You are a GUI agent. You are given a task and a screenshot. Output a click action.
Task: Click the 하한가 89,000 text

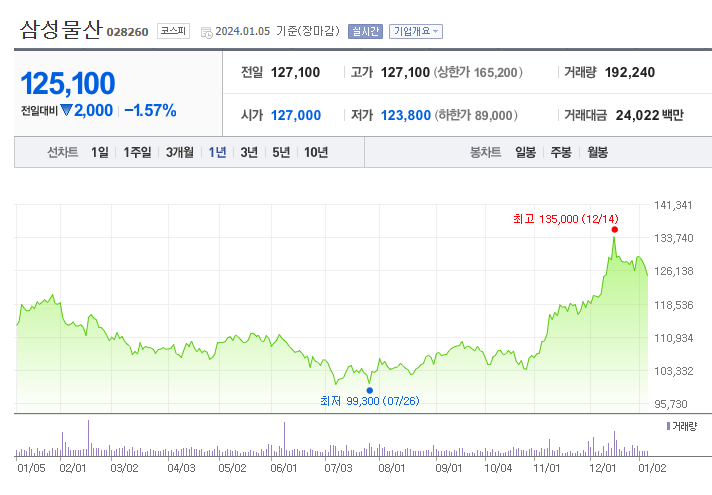click(476, 115)
